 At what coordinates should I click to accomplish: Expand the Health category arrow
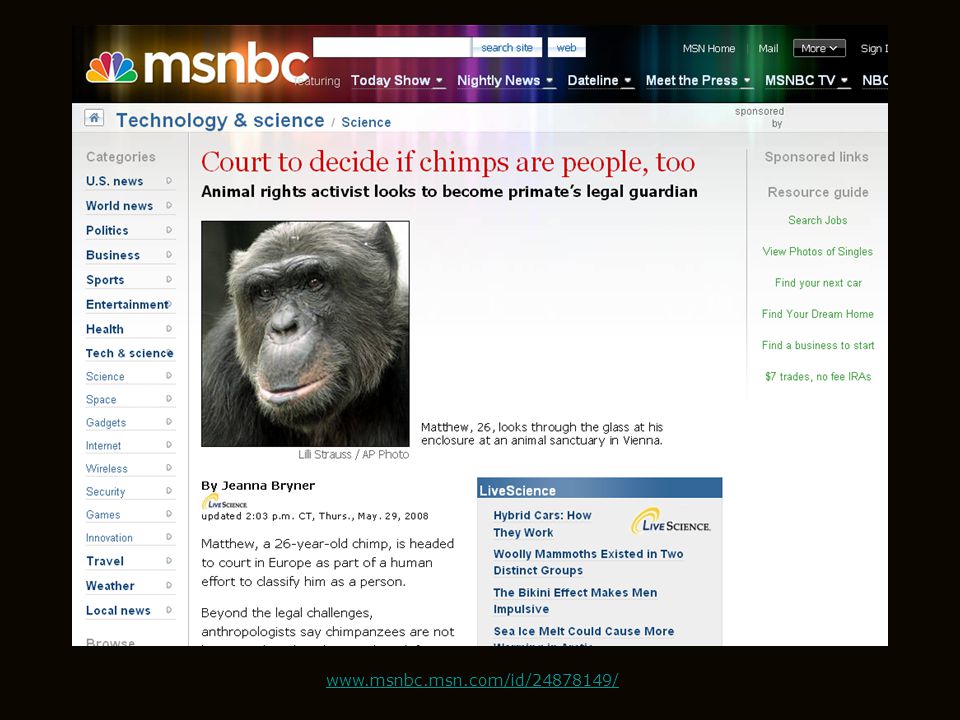pyautogui.click(x=169, y=329)
